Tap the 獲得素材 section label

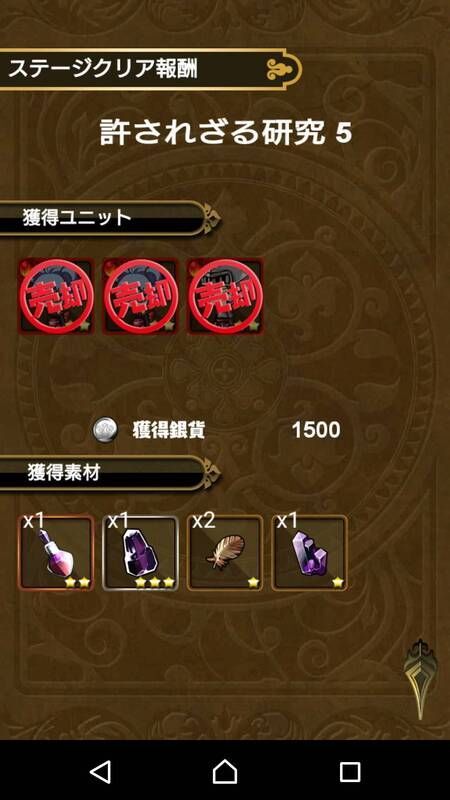click(63, 473)
